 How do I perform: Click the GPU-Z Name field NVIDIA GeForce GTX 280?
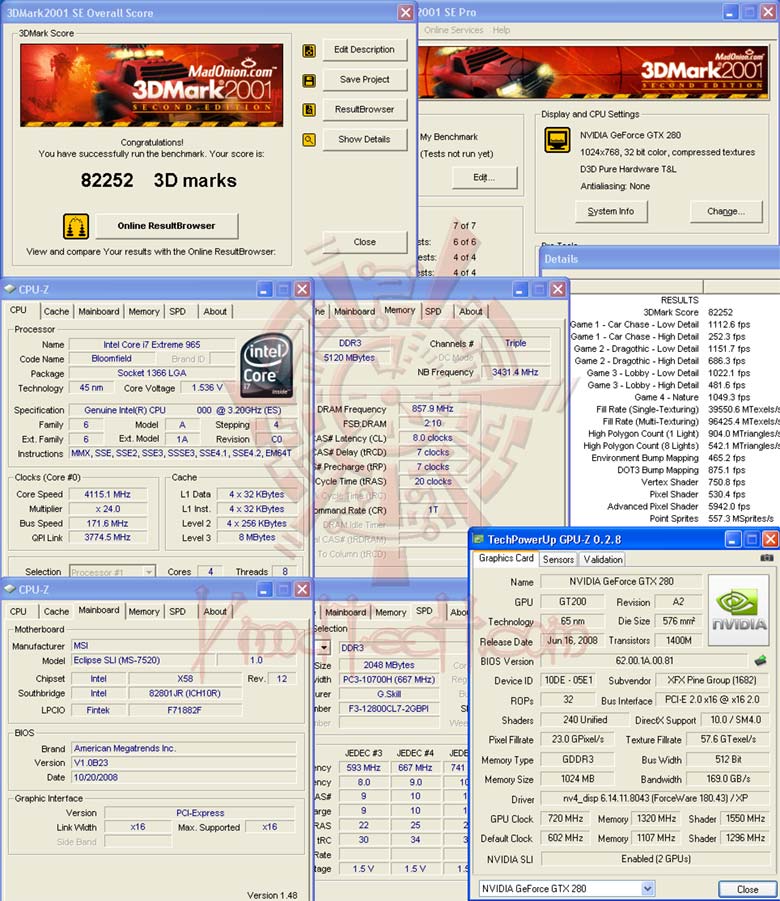pos(621,582)
